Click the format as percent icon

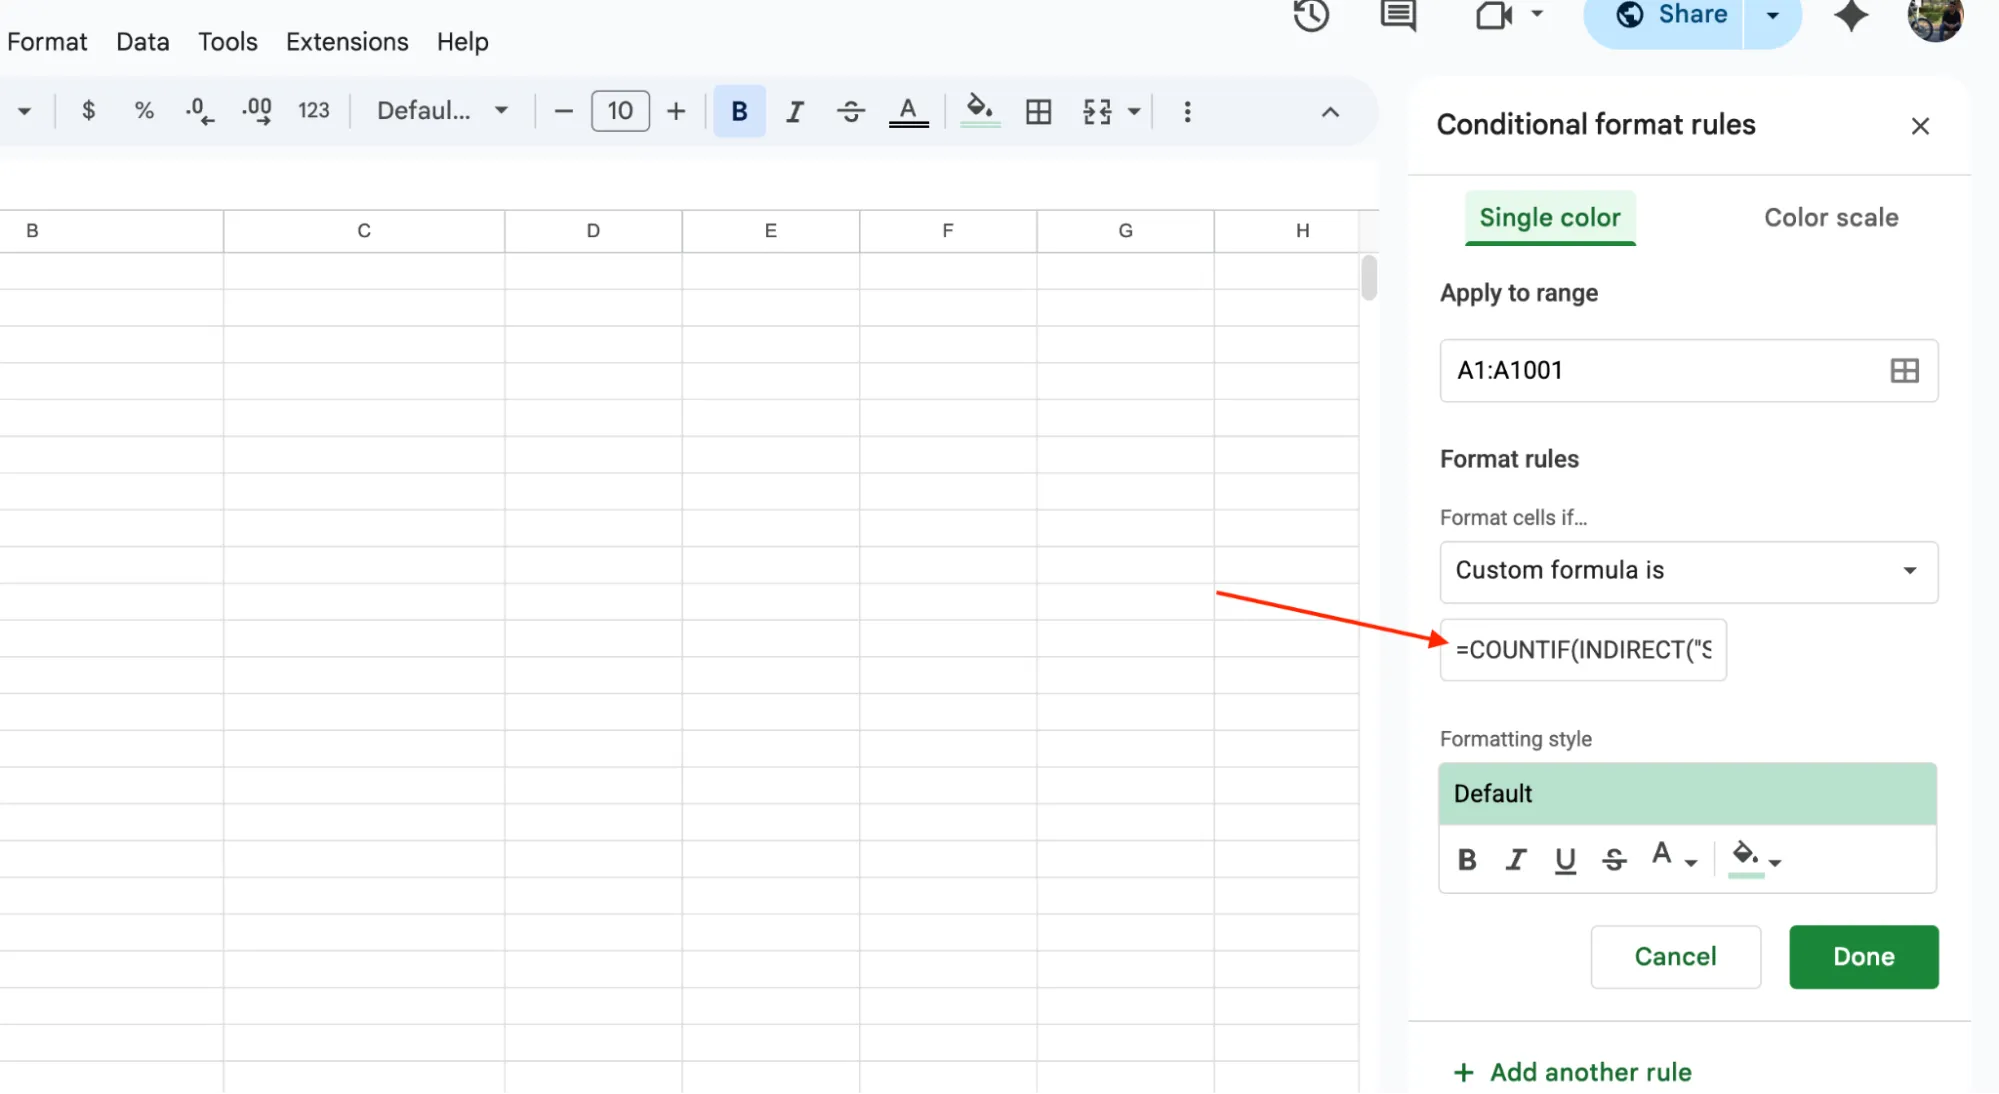(143, 111)
